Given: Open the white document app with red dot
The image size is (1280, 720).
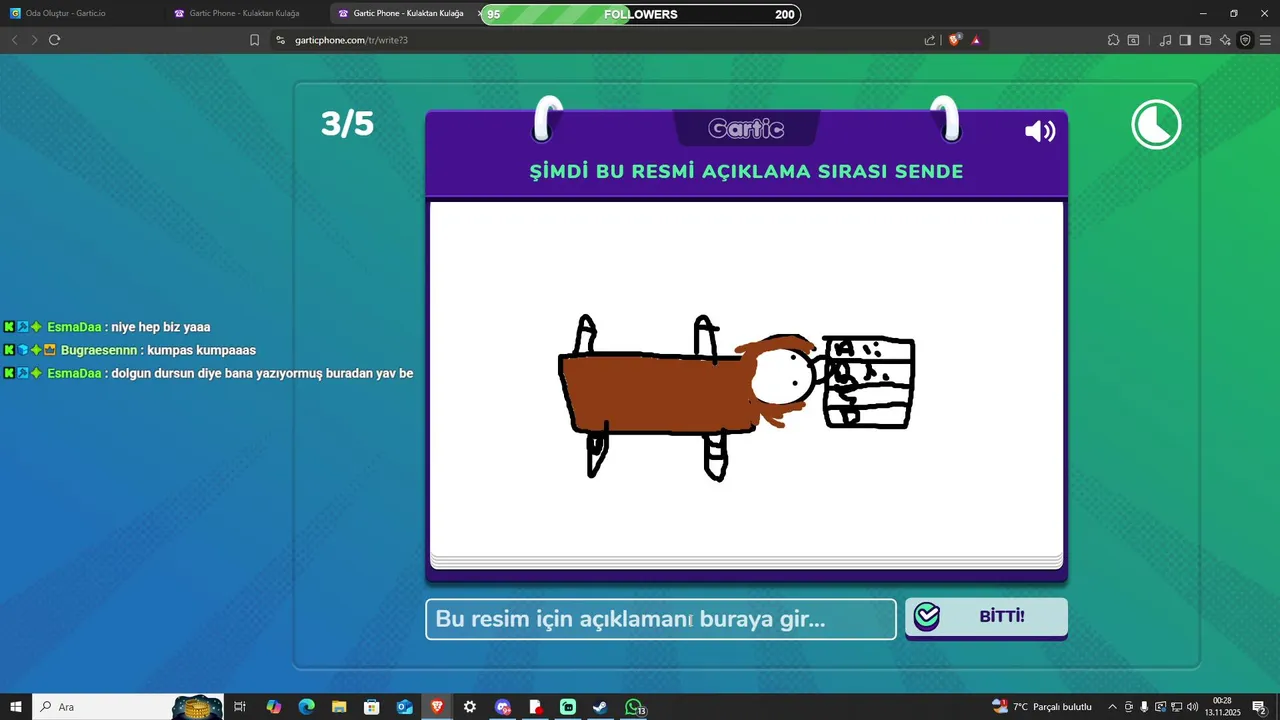Looking at the screenshot, I should click(x=535, y=707).
